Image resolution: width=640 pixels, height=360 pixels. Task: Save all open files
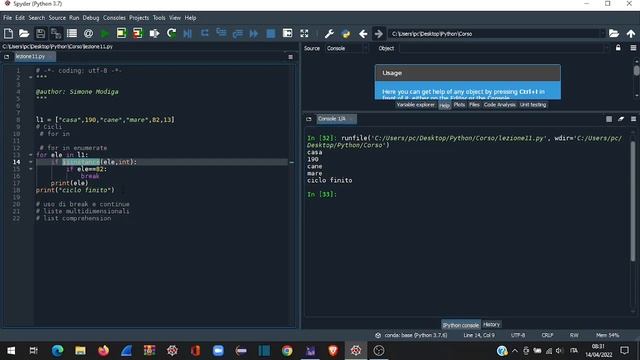click(56, 33)
